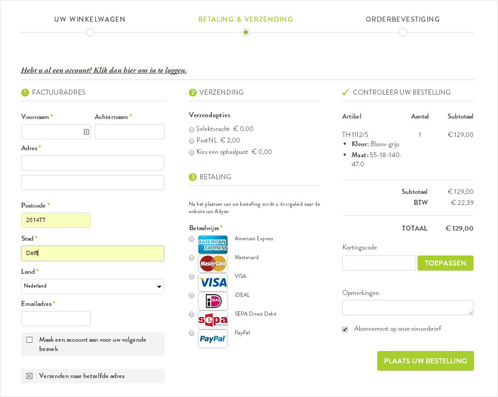
Task: Click the SEPA Direct Debit logo
Action: tap(213, 320)
